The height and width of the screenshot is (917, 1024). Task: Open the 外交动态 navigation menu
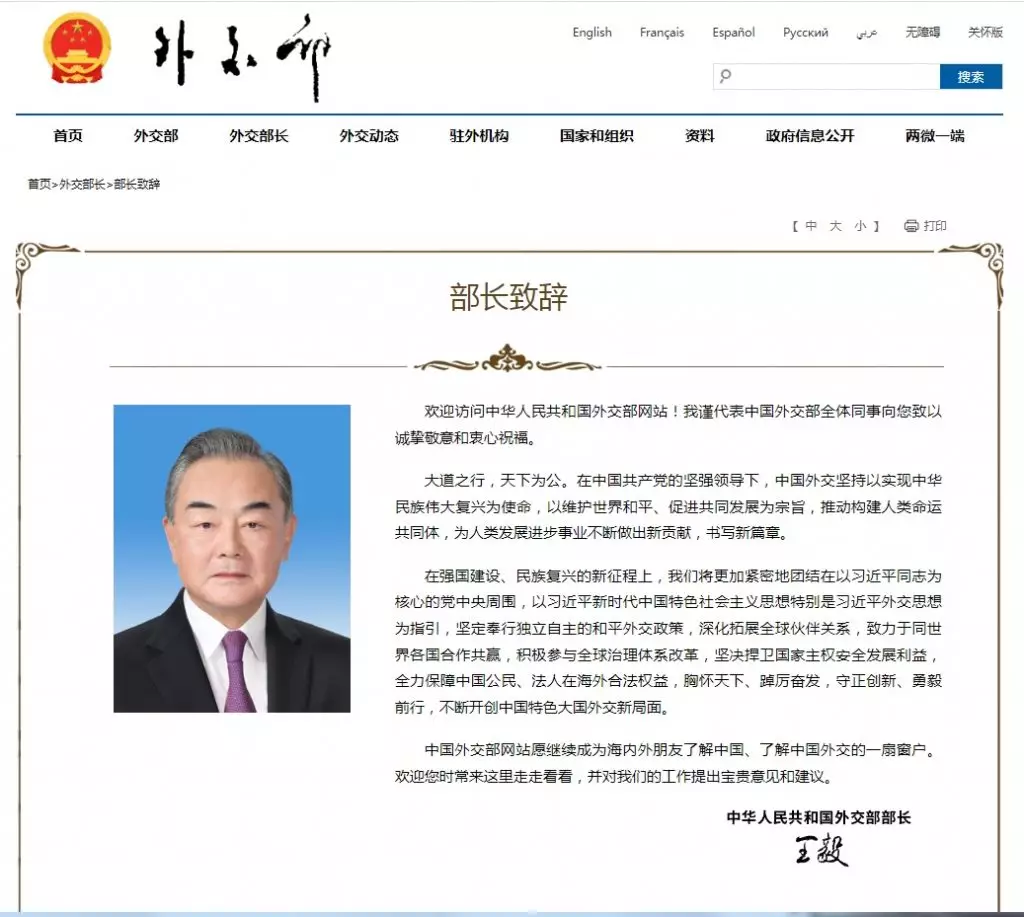pyautogui.click(x=368, y=136)
